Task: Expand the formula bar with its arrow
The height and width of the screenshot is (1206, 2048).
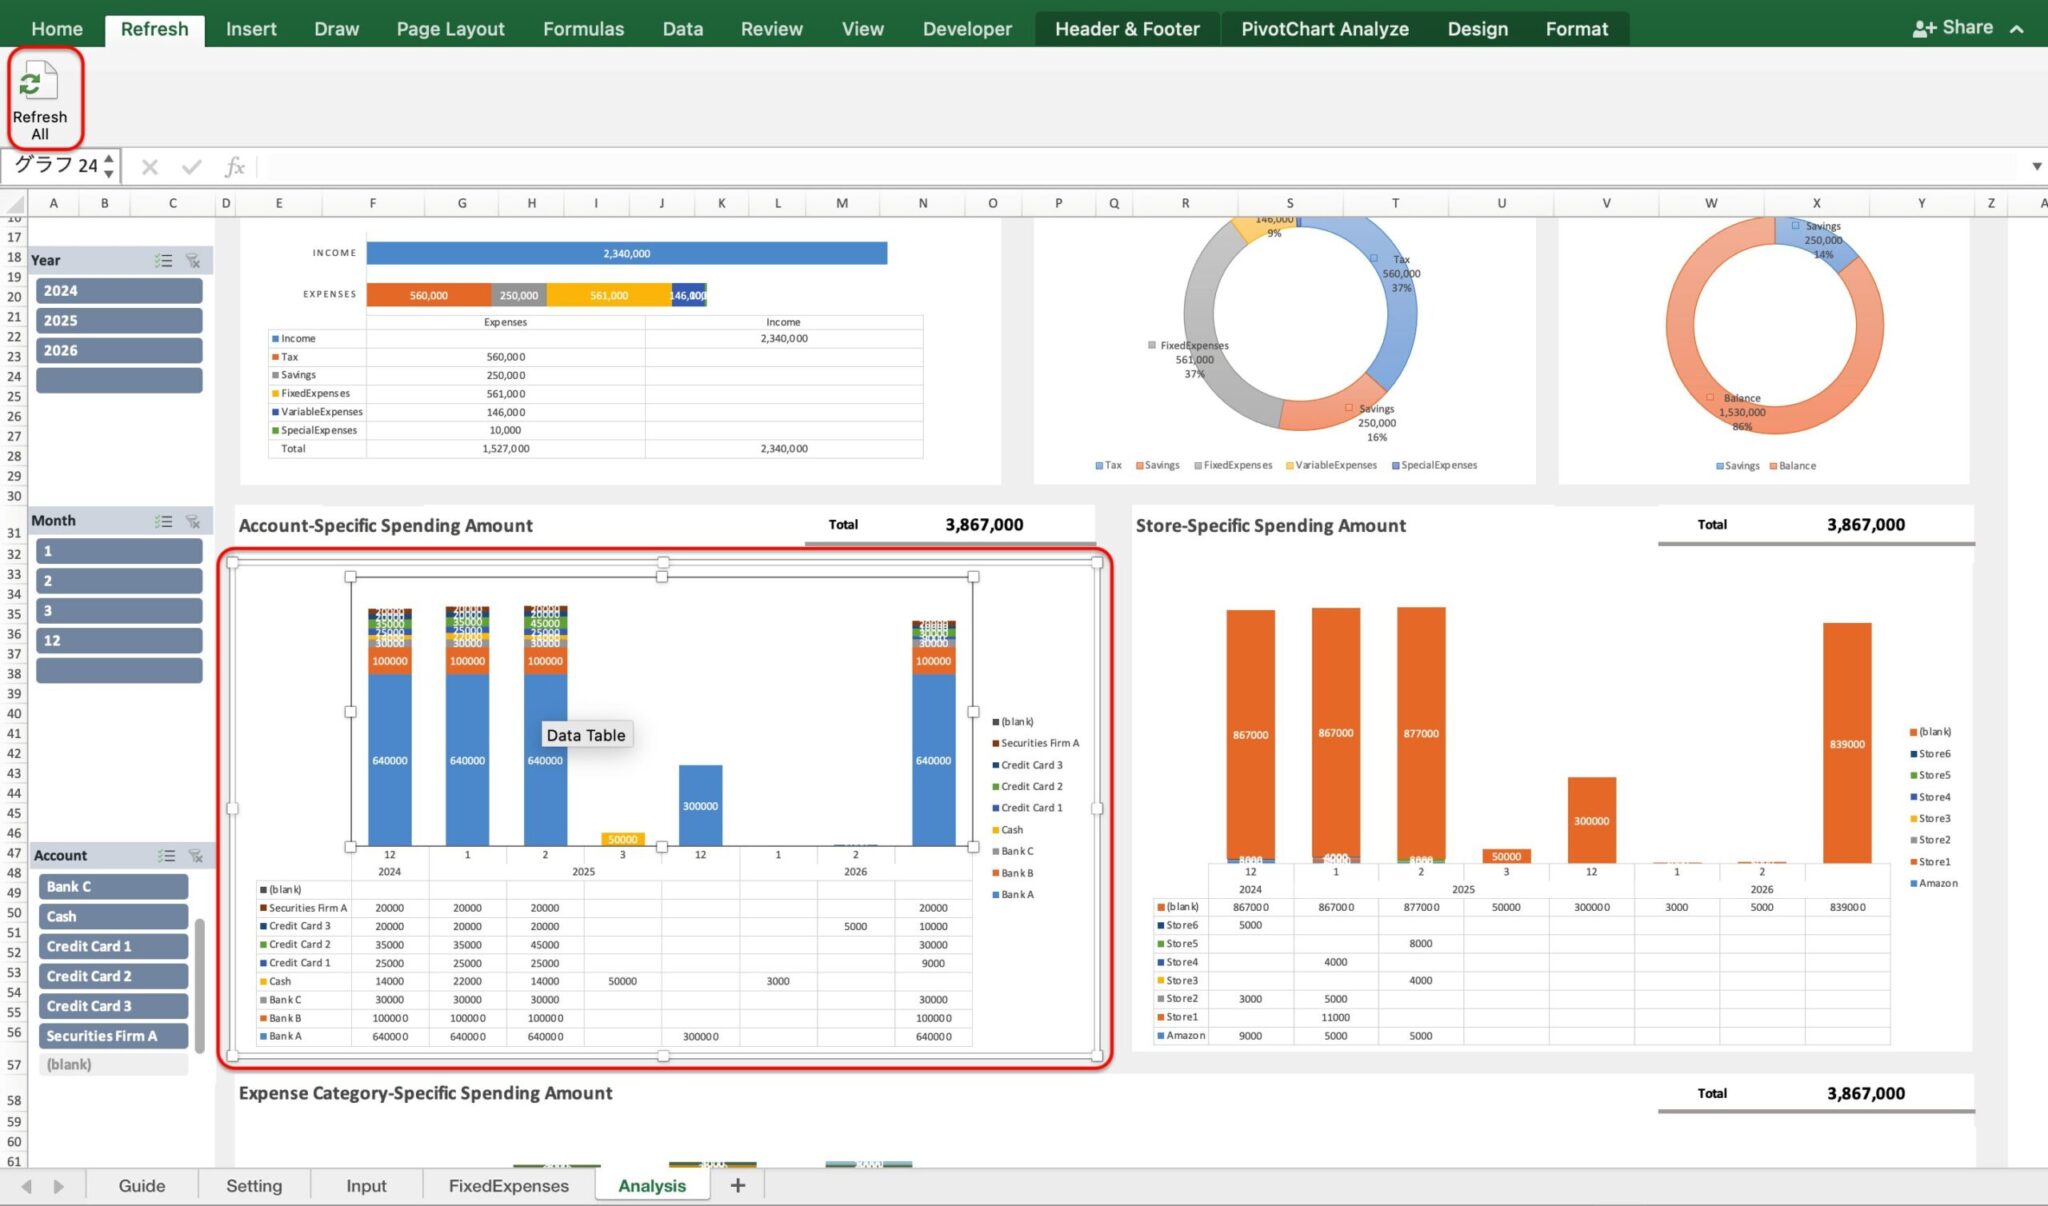Action: click(2037, 166)
